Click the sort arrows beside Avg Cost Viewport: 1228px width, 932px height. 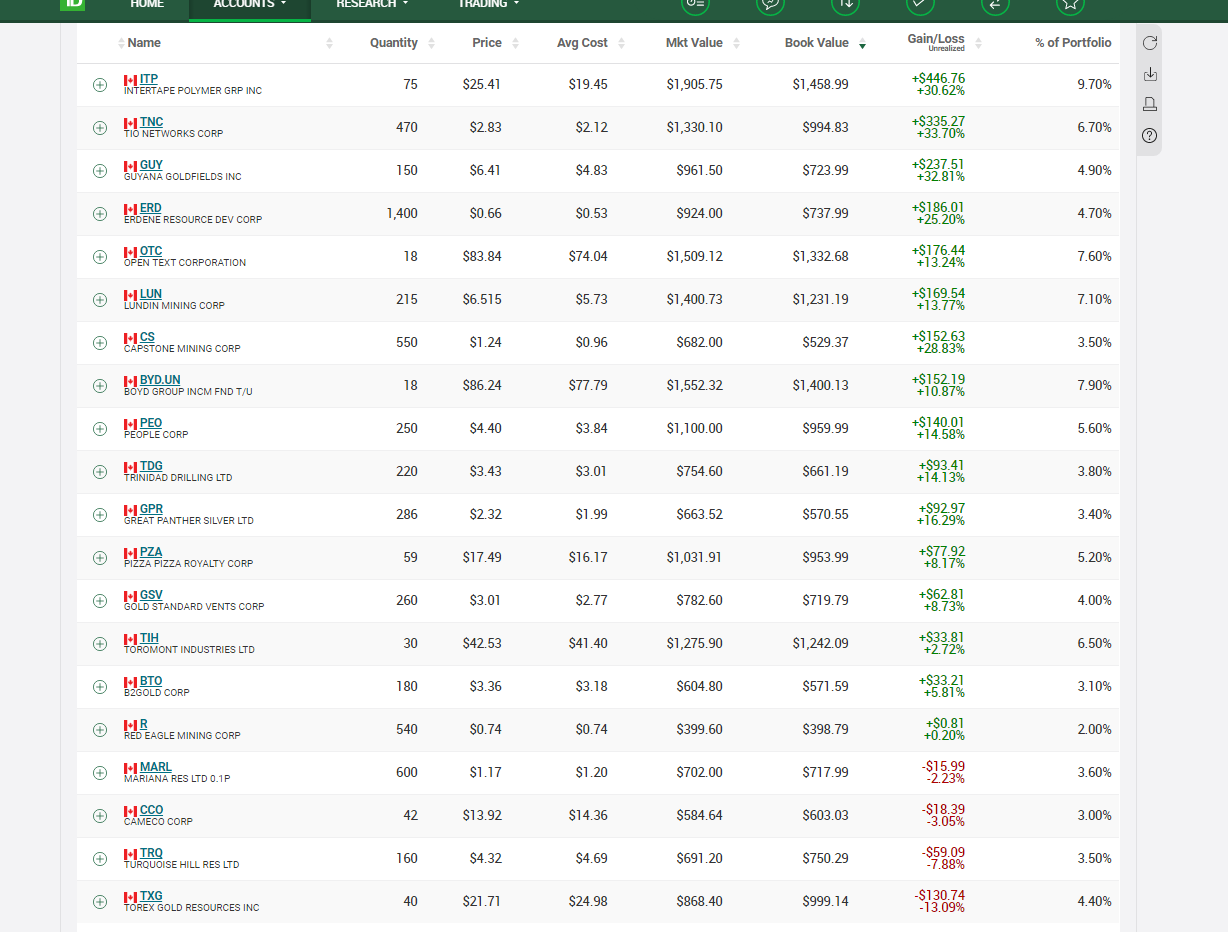(621, 43)
